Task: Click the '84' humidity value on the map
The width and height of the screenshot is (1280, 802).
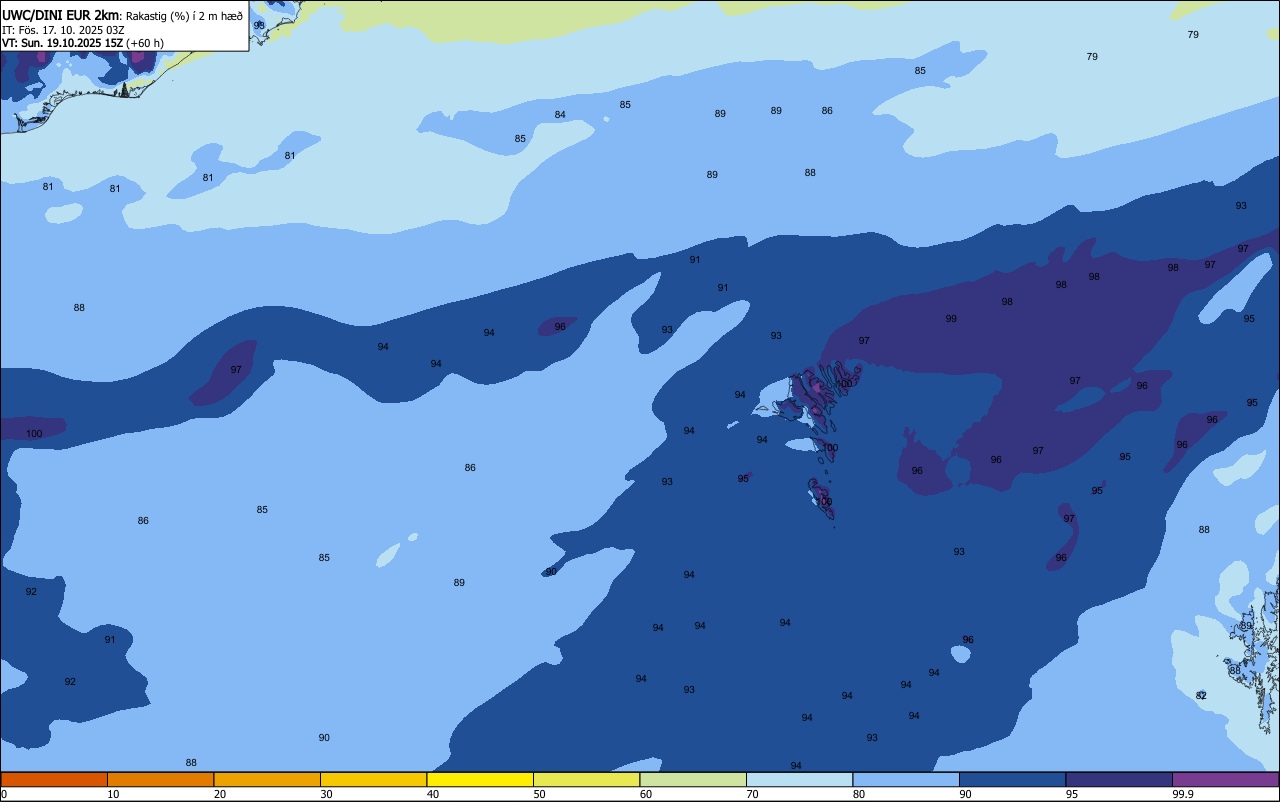Action: [x=560, y=115]
